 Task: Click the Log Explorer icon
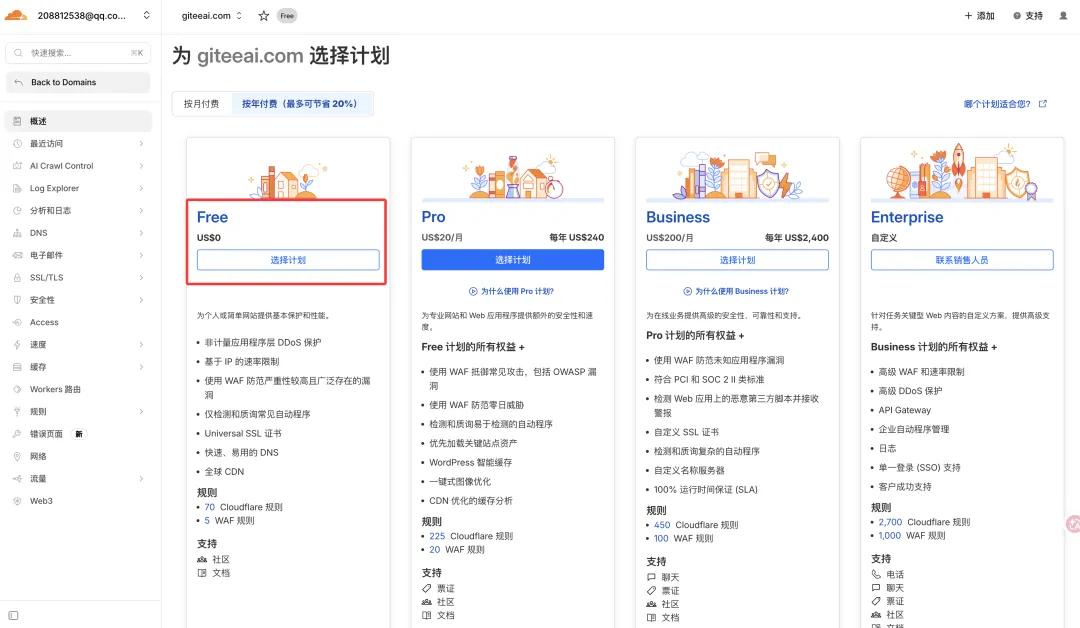pyautogui.click(x=17, y=188)
